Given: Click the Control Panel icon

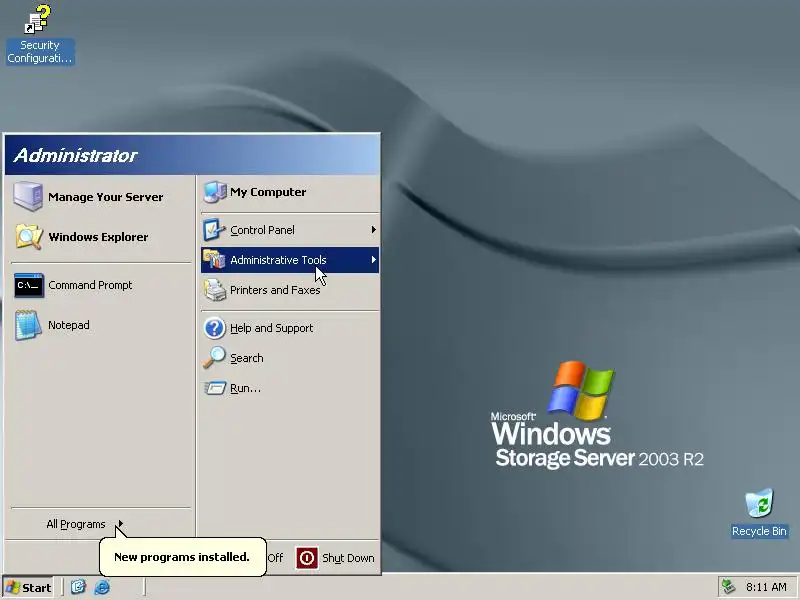Looking at the screenshot, I should (x=214, y=230).
